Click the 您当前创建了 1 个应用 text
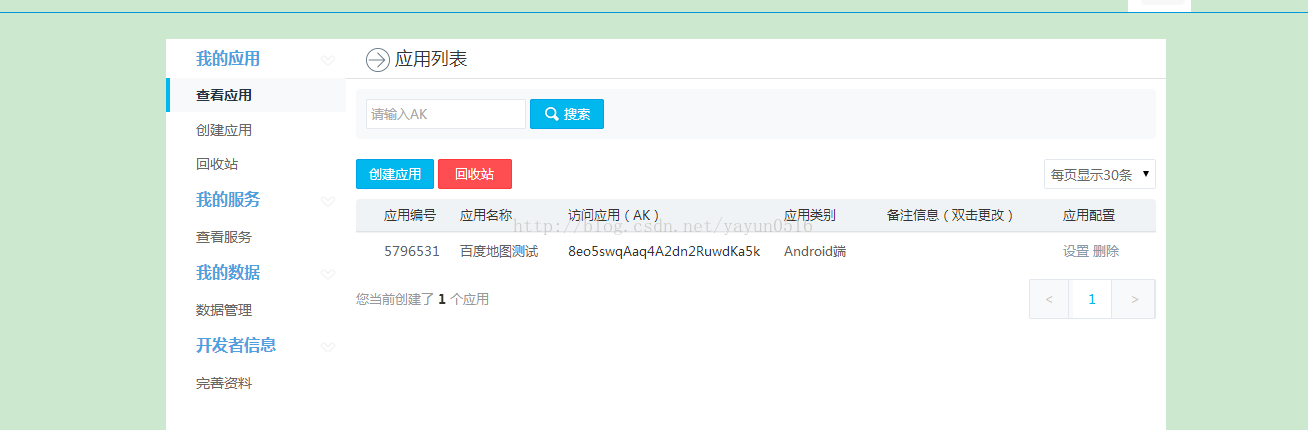The image size is (1308, 430). click(x=423, y=299)
